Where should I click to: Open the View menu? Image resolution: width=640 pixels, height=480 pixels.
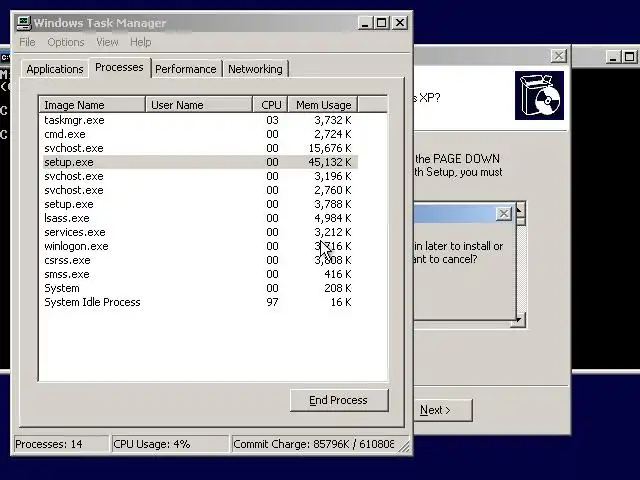(x=107, y=42)
